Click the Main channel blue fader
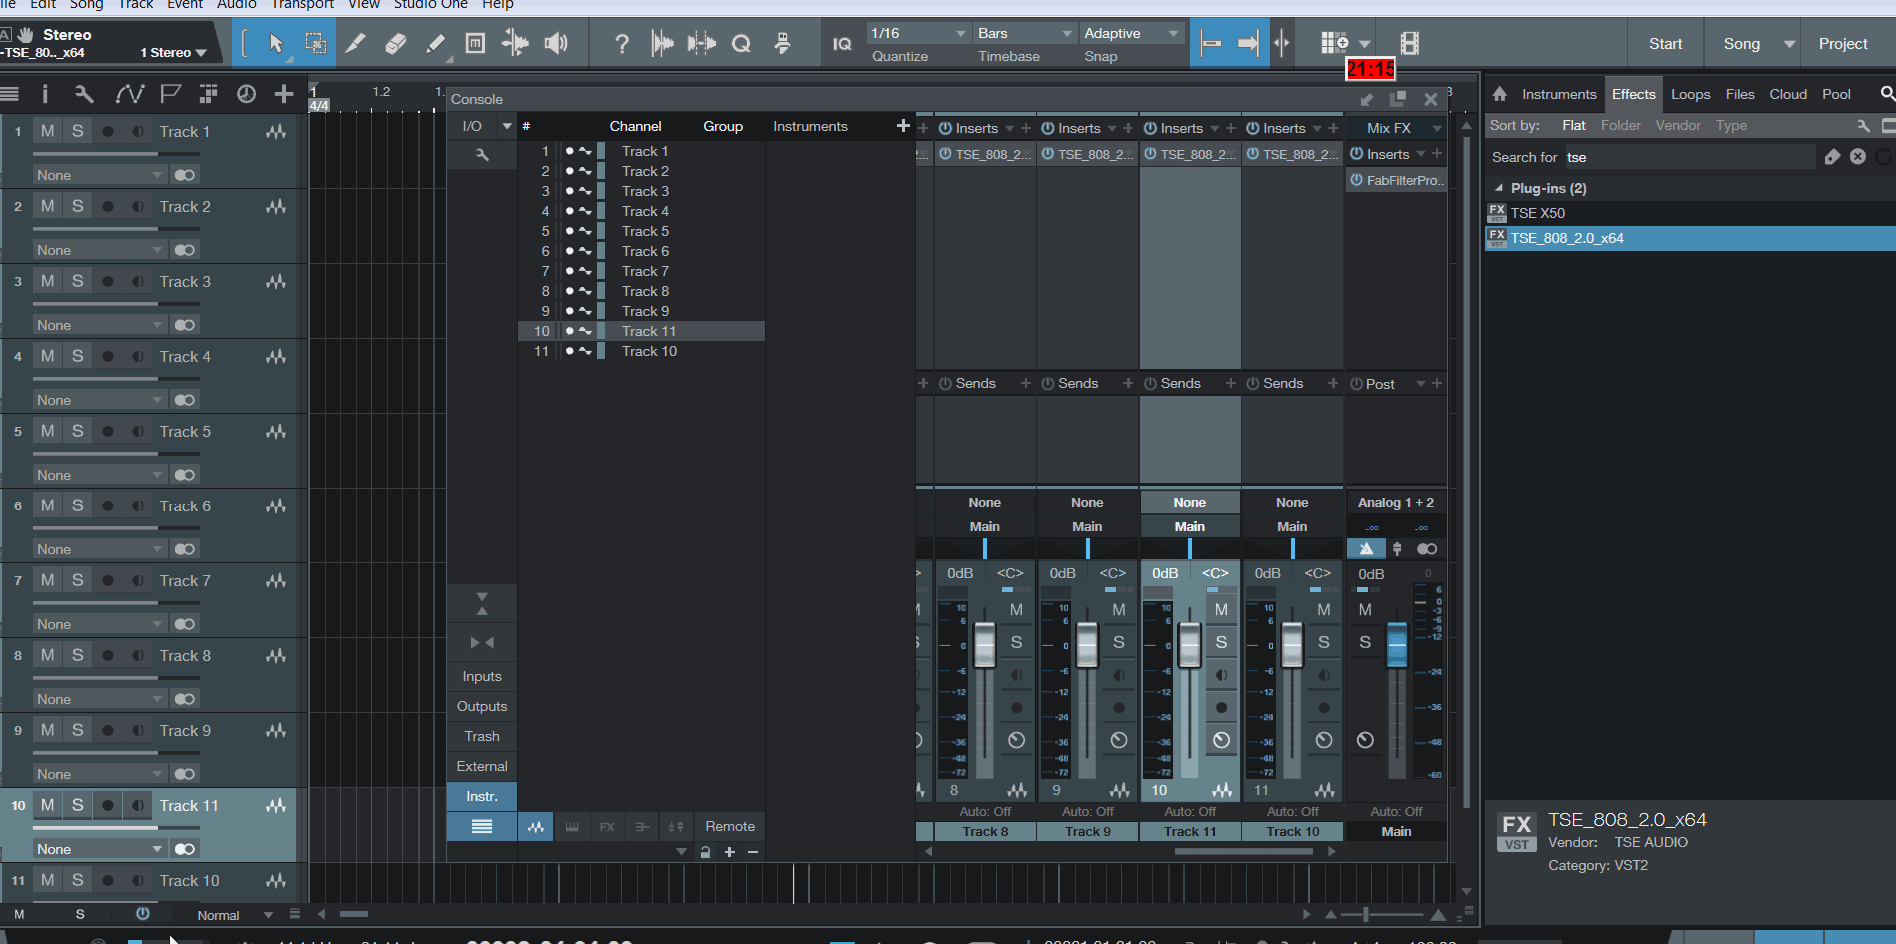 1397,645
